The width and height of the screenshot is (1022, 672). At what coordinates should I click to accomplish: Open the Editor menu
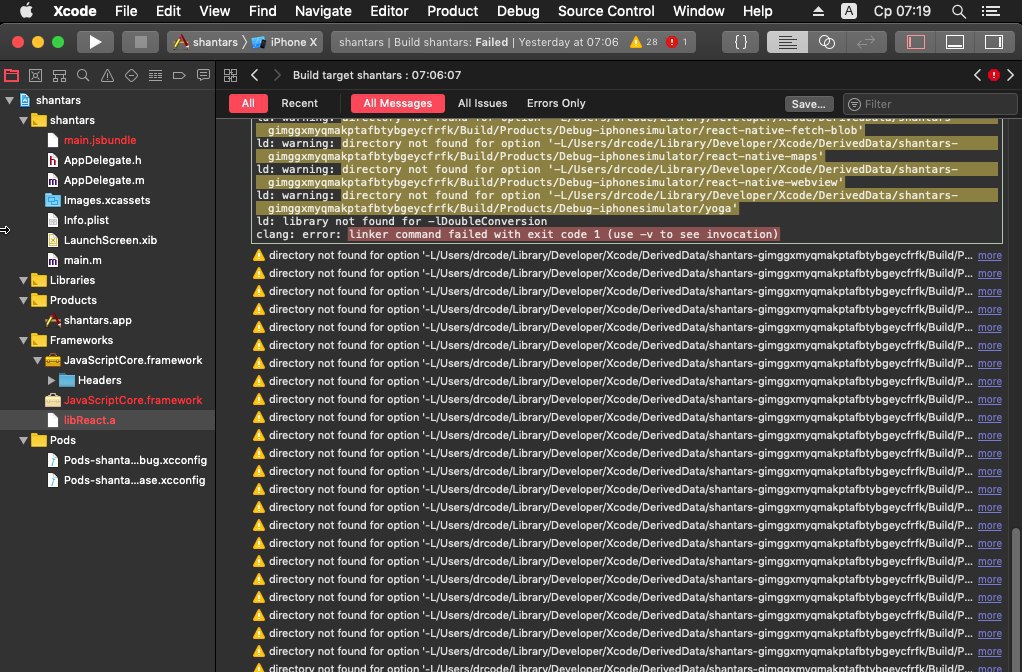click(x=389, y=11)
